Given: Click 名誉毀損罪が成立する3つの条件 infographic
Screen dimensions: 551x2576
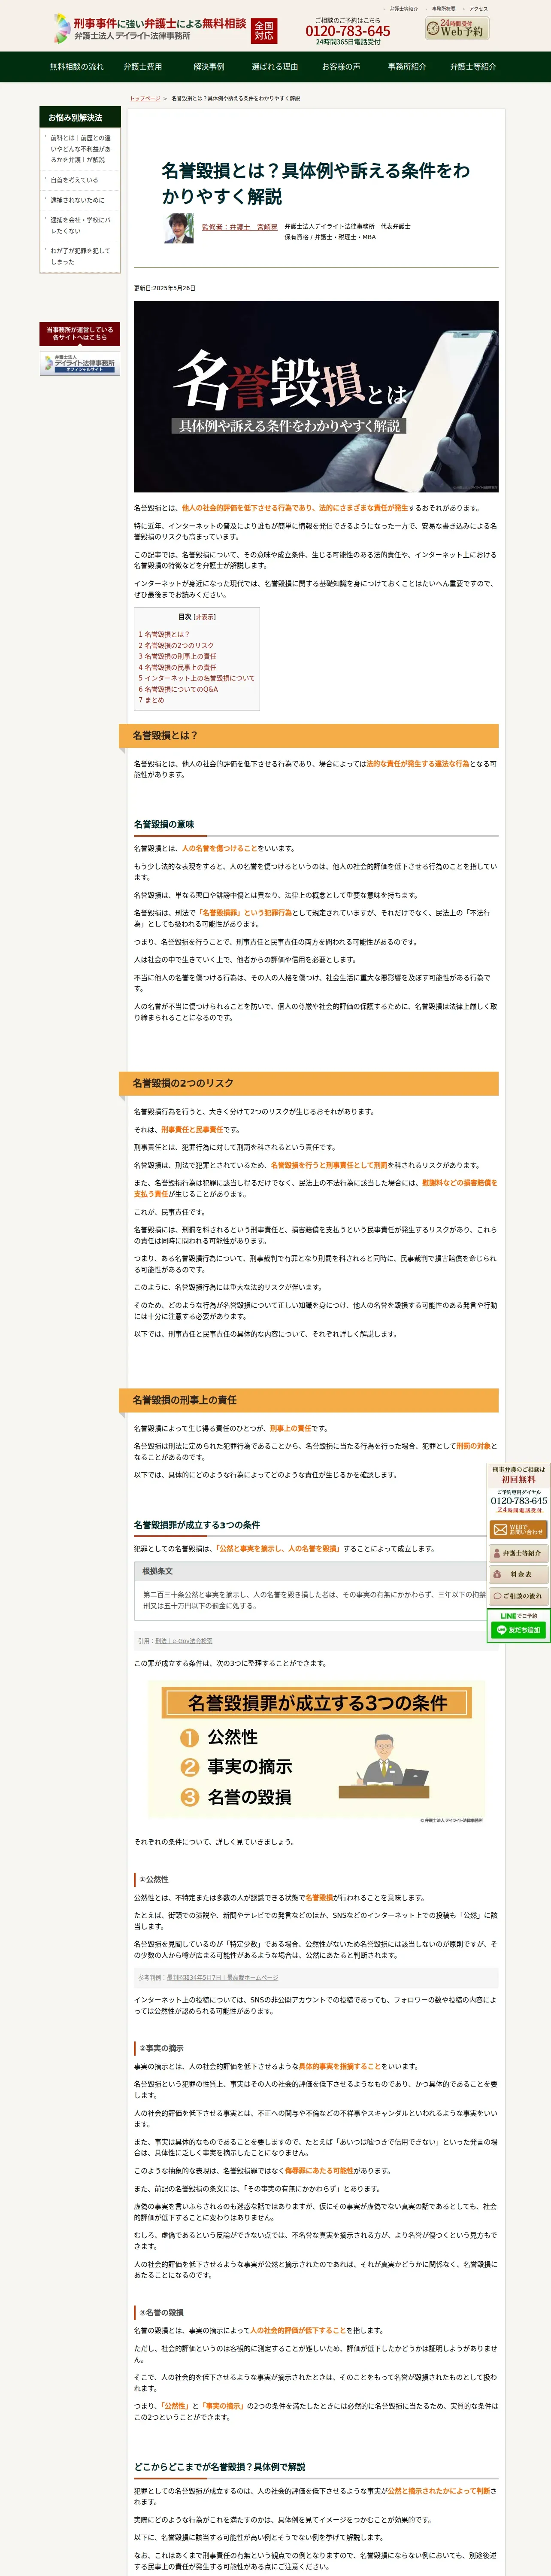Looking at the screenshot, I should pos(316,1753).
